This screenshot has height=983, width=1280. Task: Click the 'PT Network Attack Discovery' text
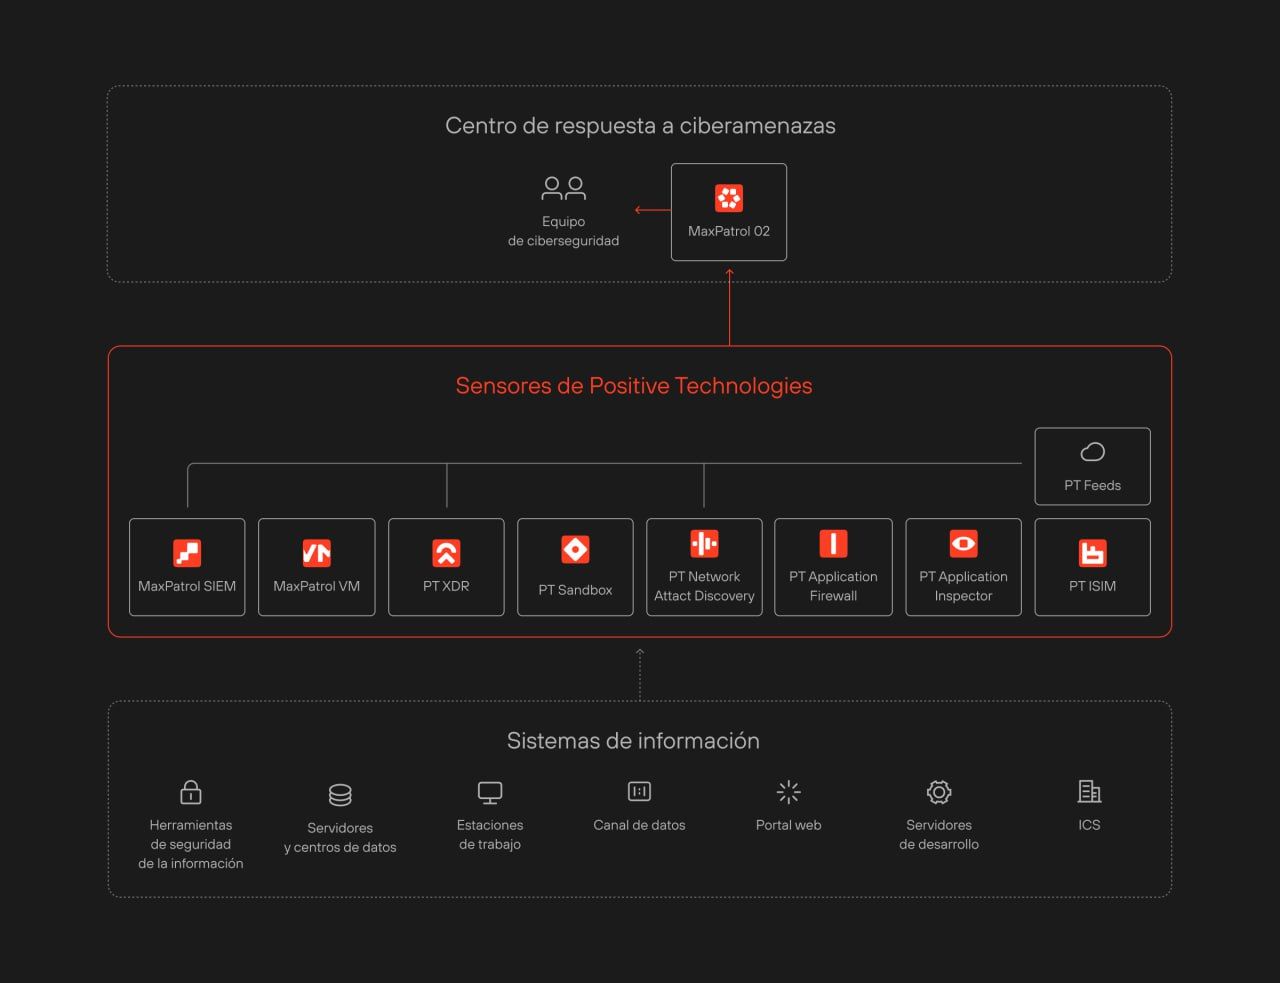tap(704, 586)
